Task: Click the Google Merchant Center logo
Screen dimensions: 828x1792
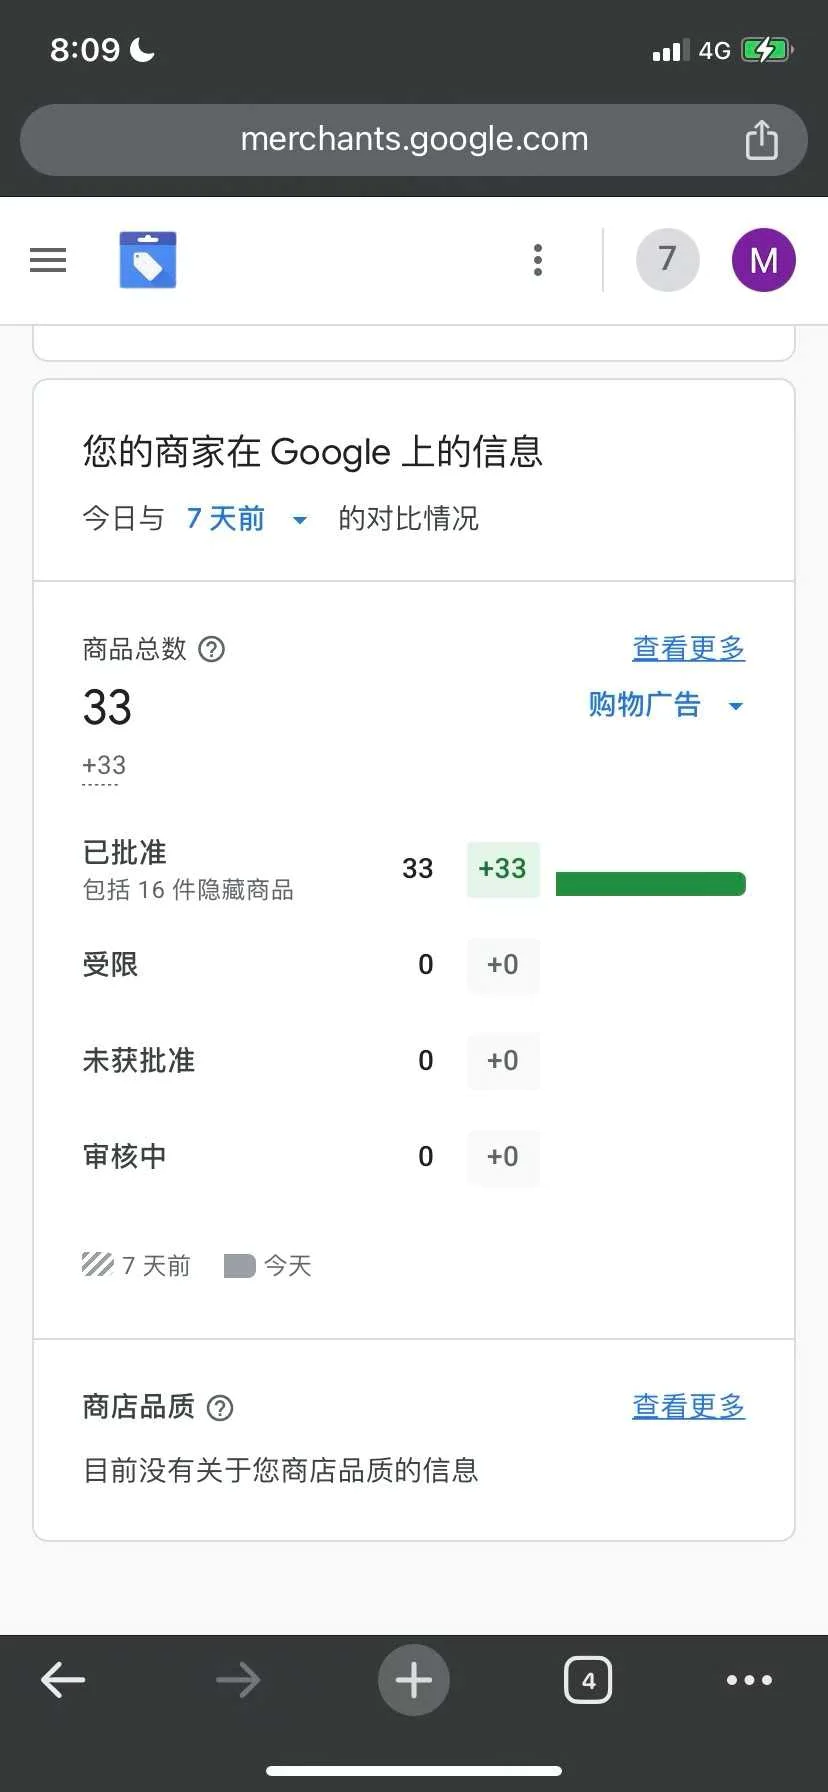Action: click(x=148, y=260)
